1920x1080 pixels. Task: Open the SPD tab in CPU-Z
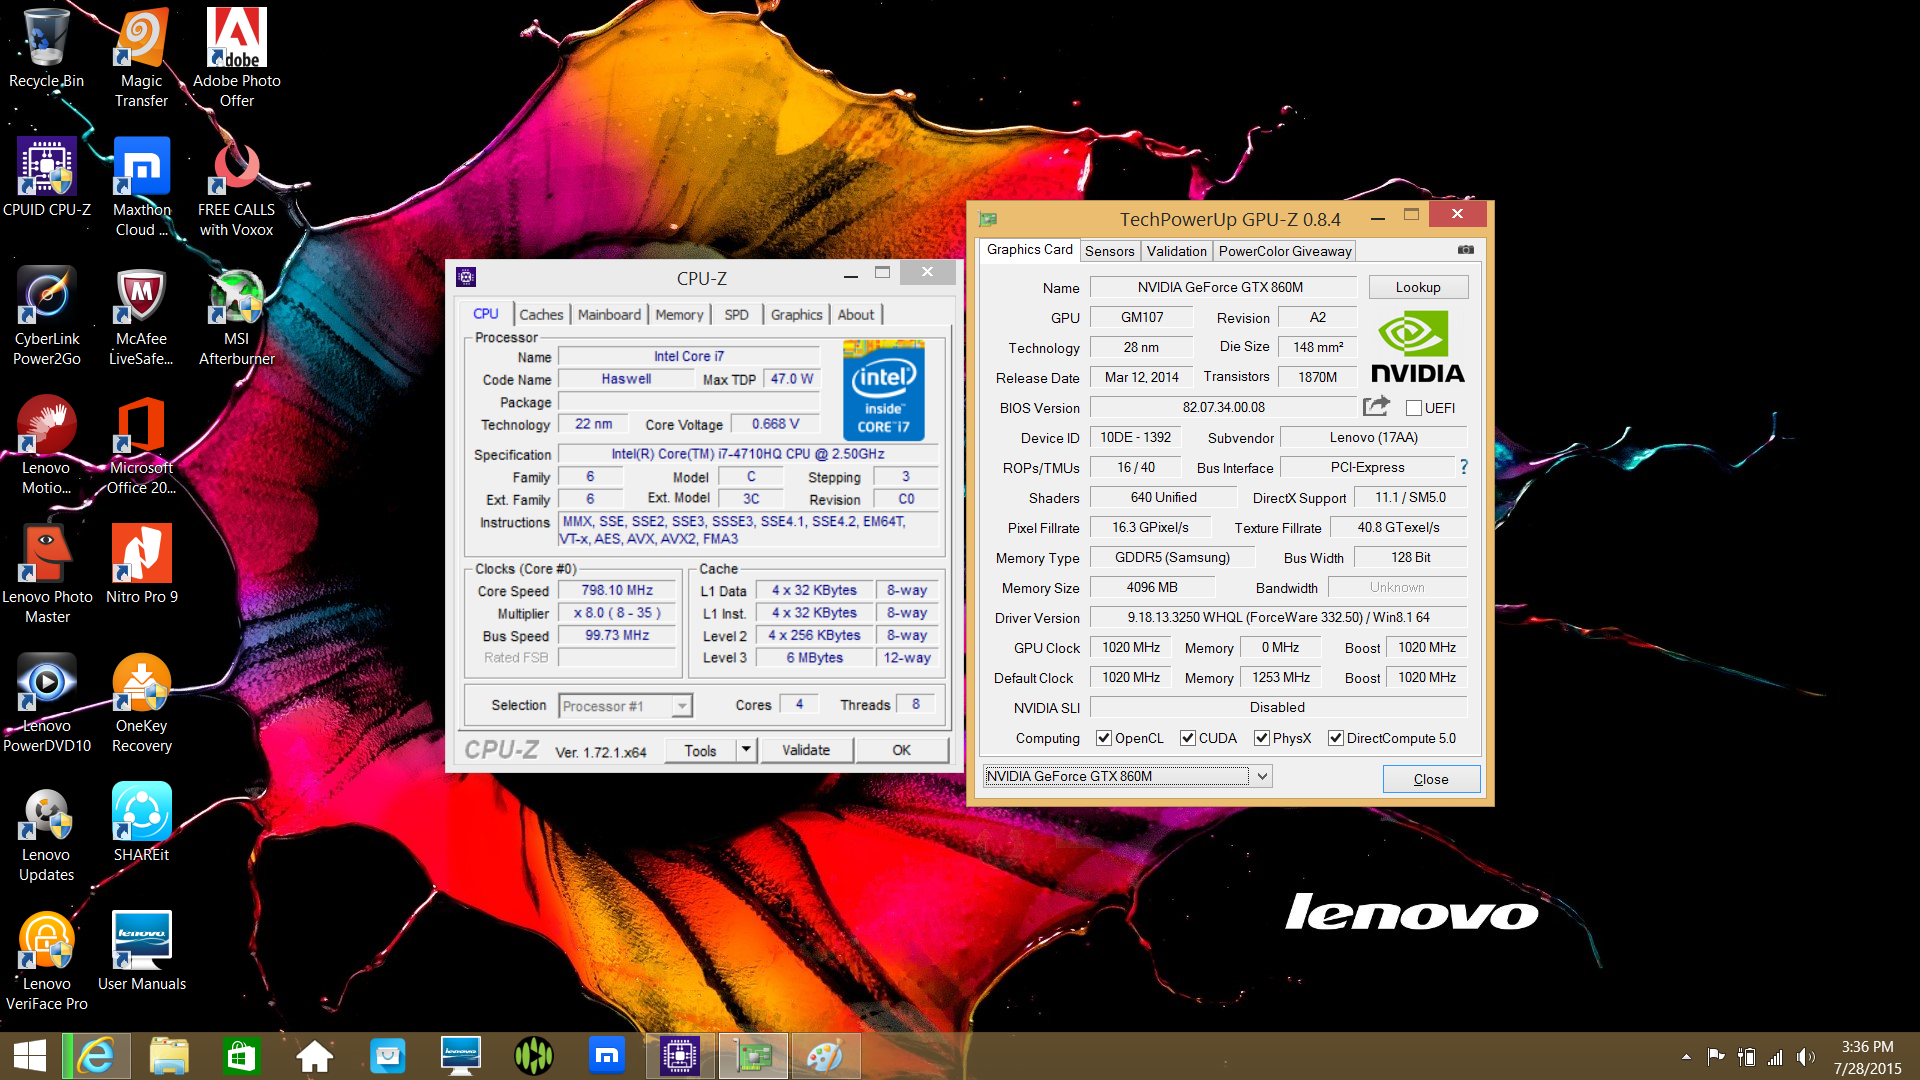coord(736,314)
